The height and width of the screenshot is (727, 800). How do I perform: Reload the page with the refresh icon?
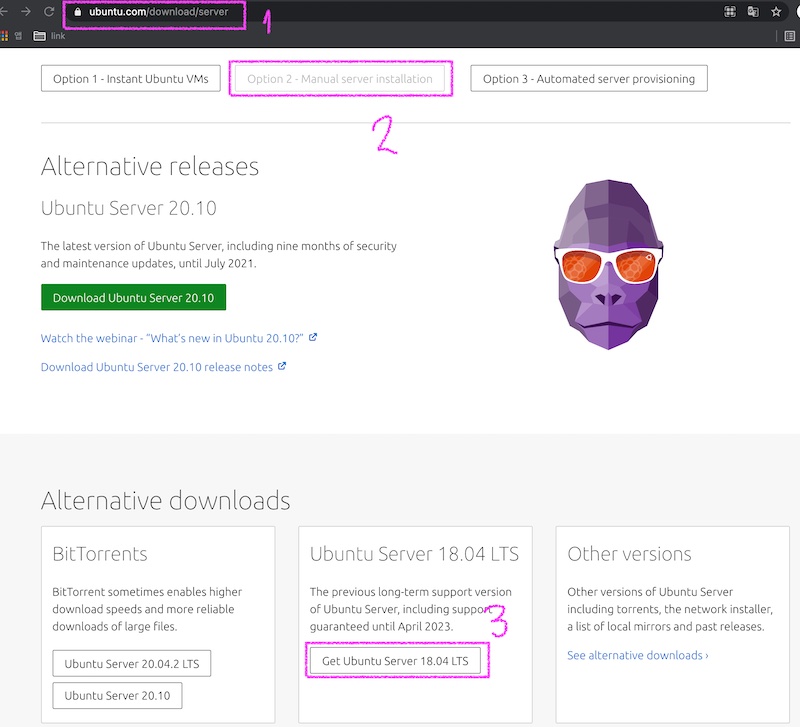pos(49,11)
